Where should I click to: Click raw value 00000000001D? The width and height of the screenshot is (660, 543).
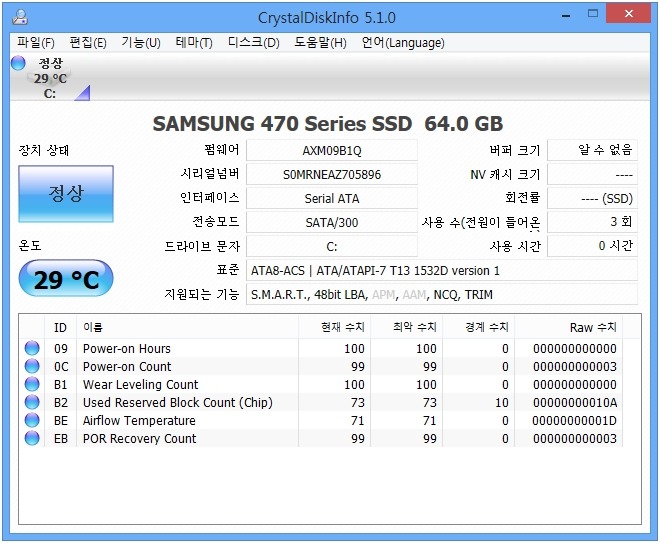click(x=575, y=421)
